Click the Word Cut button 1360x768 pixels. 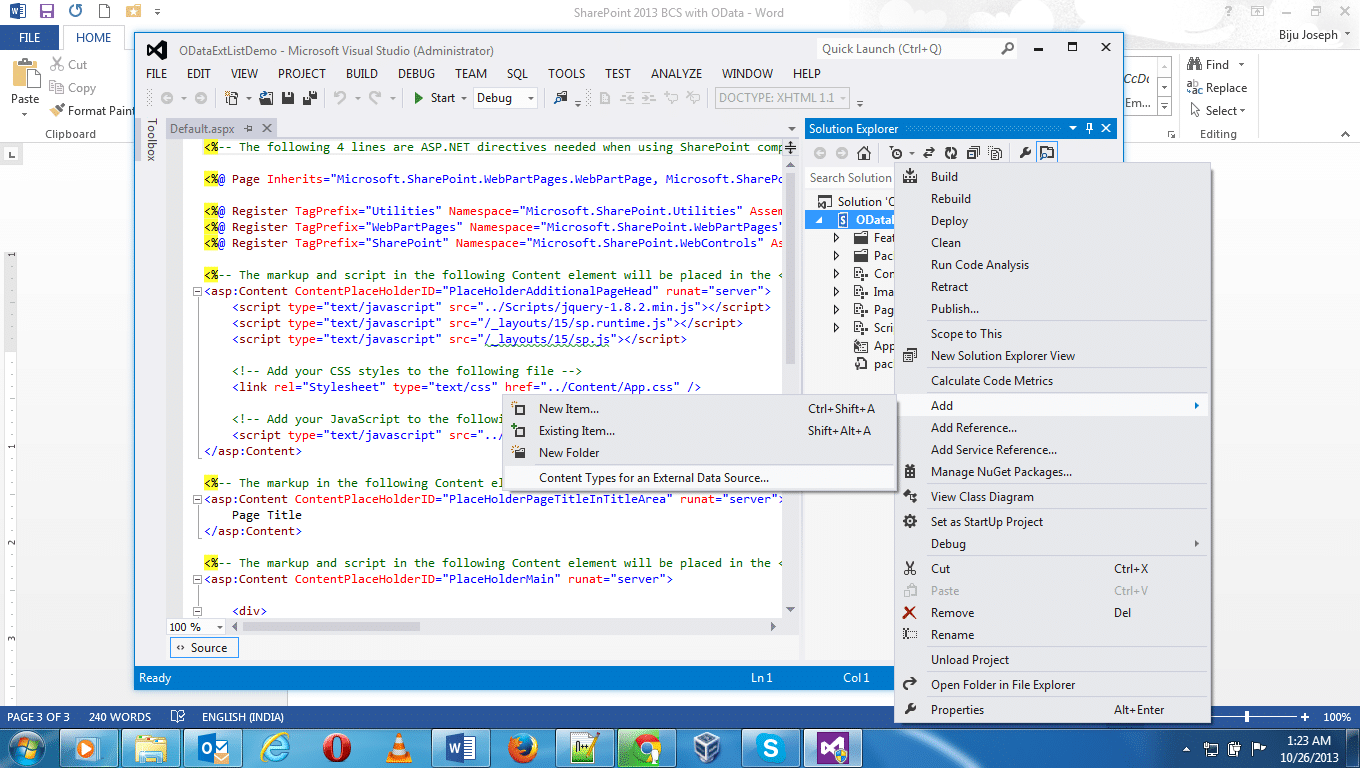(x=68, y=64)
